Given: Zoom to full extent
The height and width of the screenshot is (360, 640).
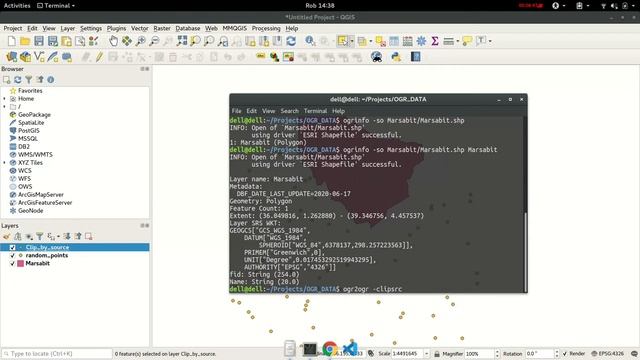Looking at the screenshot, I should [x=182, y=41].
